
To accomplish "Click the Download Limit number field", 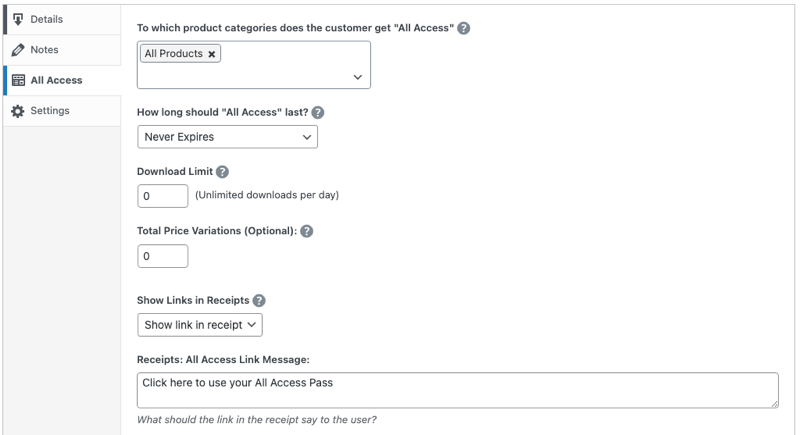I will 162,196.
